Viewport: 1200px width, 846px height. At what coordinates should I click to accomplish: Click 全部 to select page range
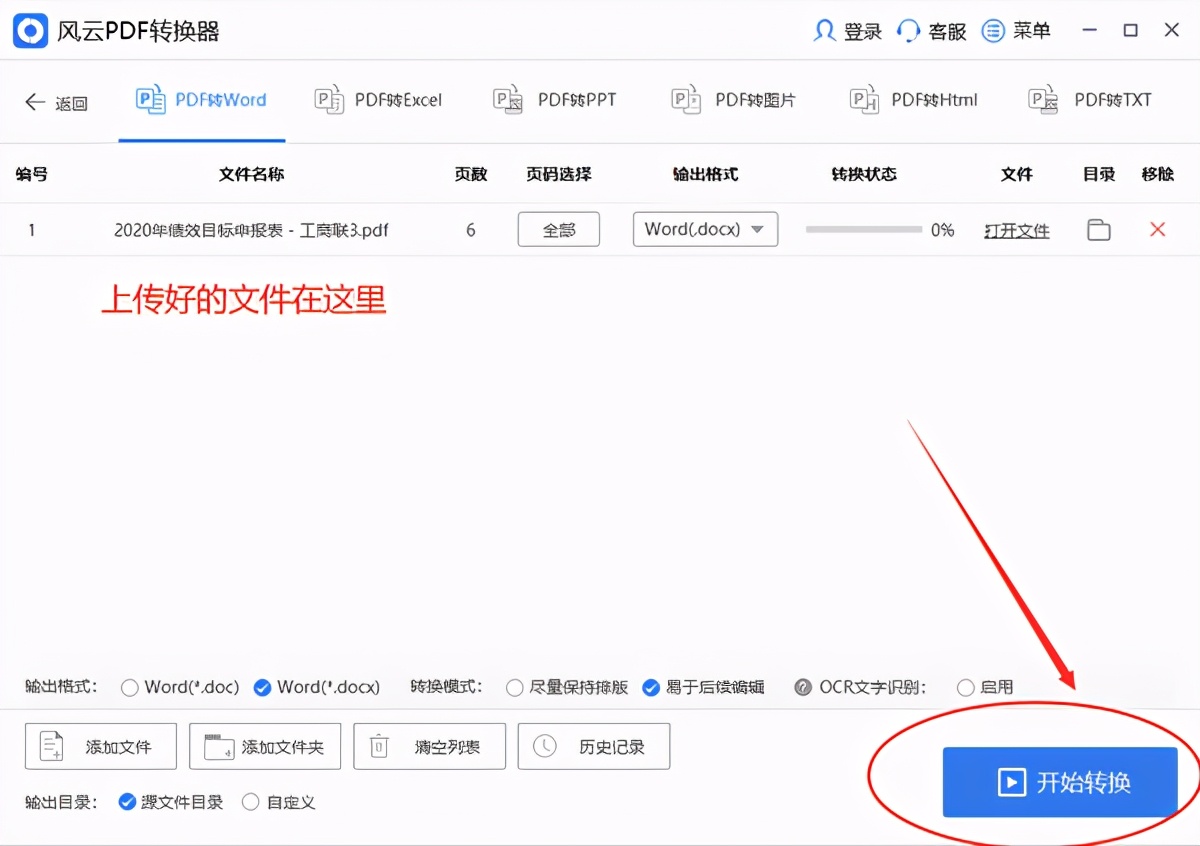pos(558,229)
